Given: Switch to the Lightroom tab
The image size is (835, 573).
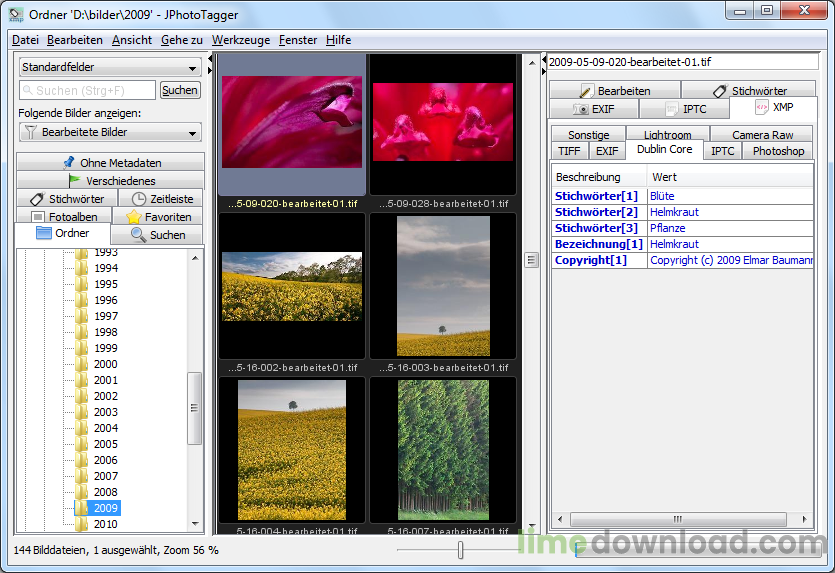Looking at the screenshot, I should (668, 134).
